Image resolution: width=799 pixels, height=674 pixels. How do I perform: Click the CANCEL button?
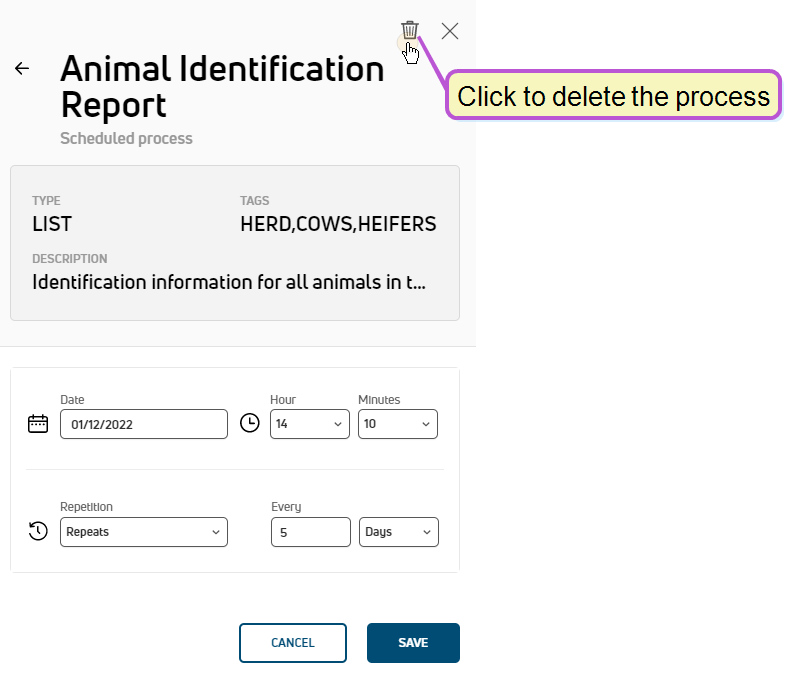(293, 643)
